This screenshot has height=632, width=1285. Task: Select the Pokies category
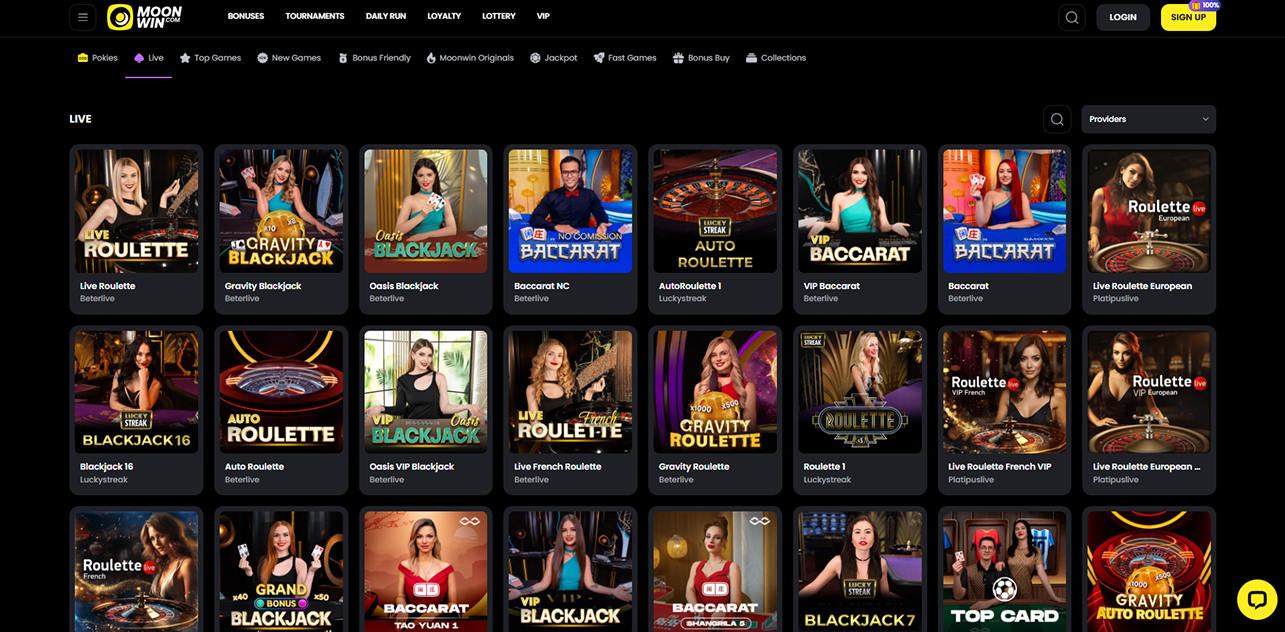click(x=98, y=58)
